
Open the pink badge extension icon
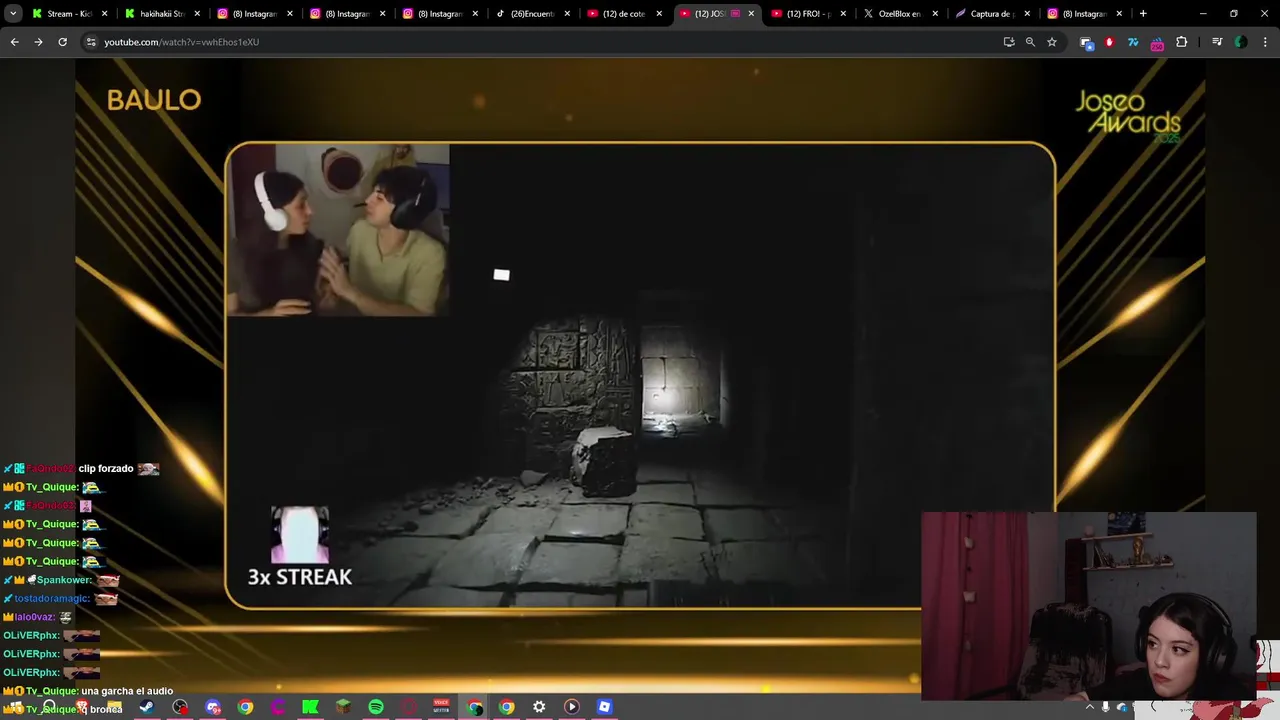pos(1157,43)
